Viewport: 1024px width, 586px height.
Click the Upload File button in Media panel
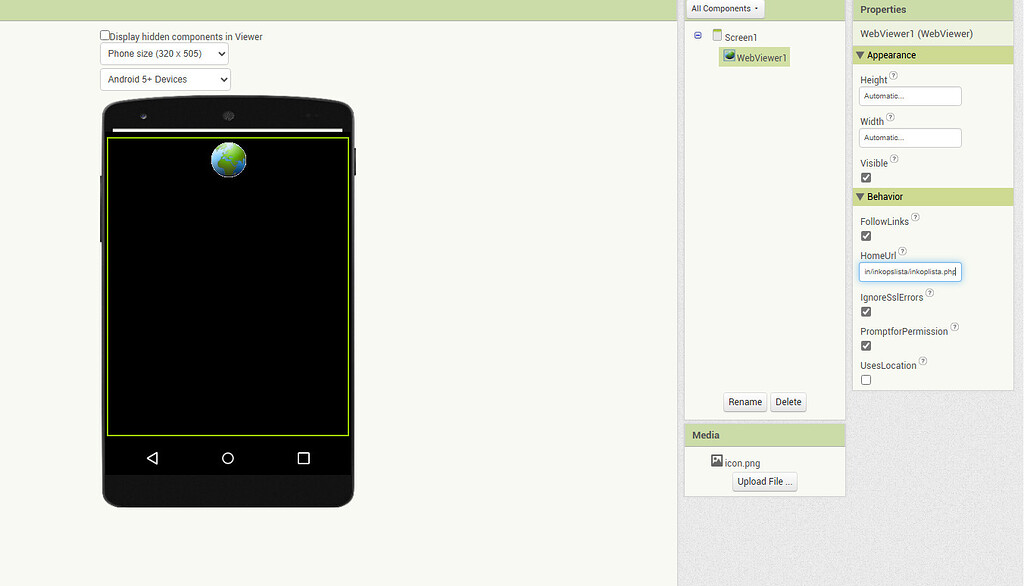coord(764,481)
